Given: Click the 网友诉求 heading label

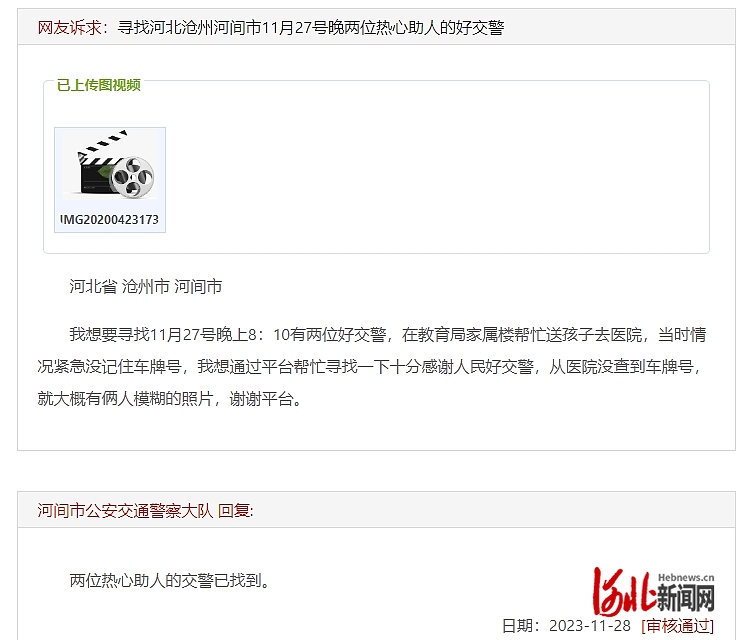Looking at the screenshot, I should (69, 27).
